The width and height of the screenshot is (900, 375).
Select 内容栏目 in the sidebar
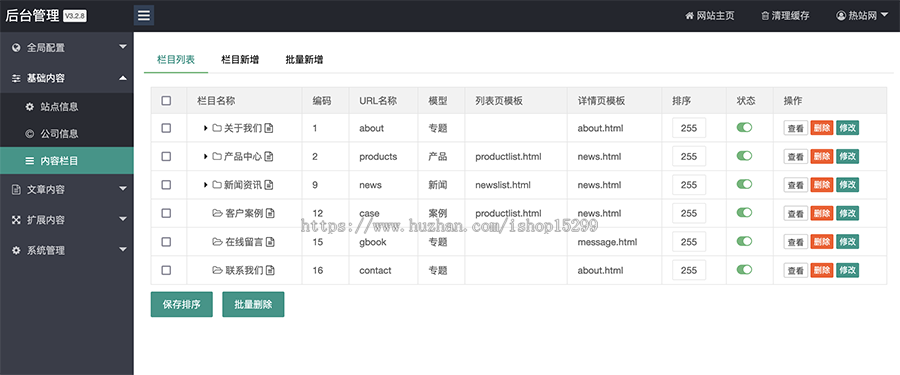coord(67,161)
